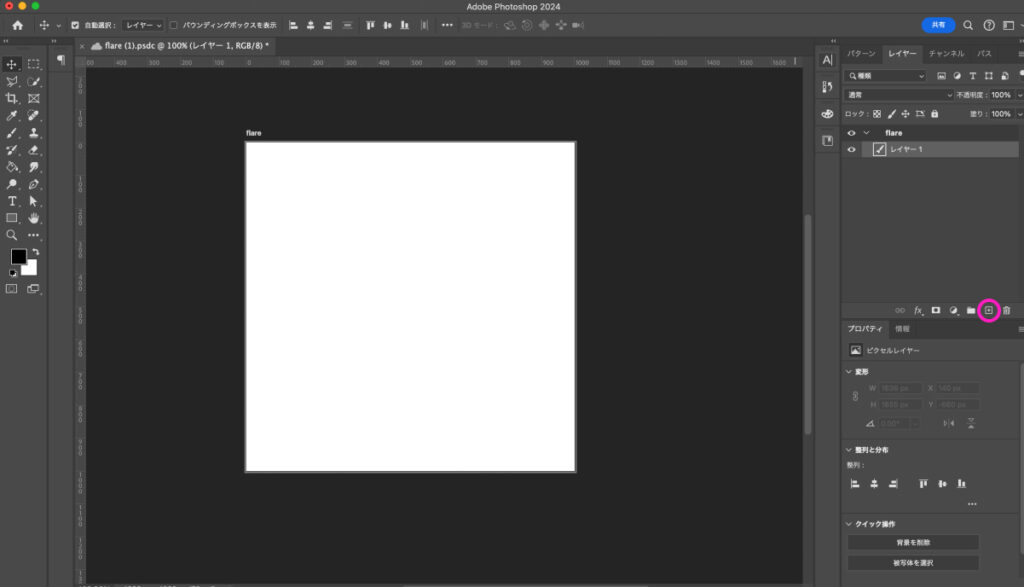This screenshot has height=587, width=1024.
Task: Select the Crop tool in the toolbar
Action: click(12, 98)
